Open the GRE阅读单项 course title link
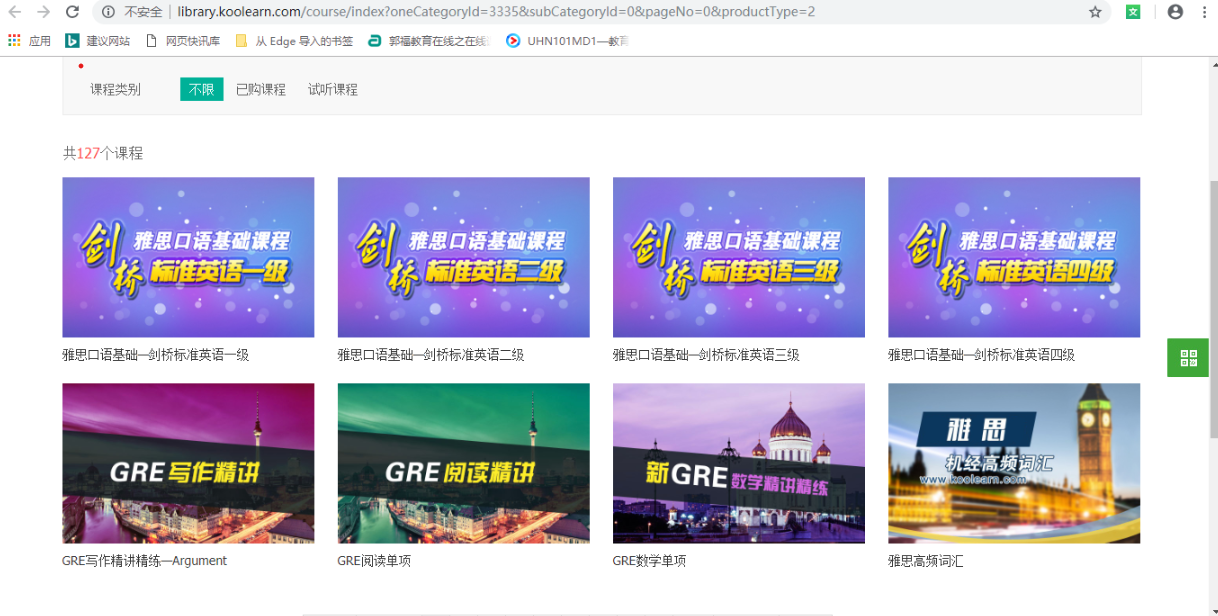1218x616 pixels. tap(374, 561)
